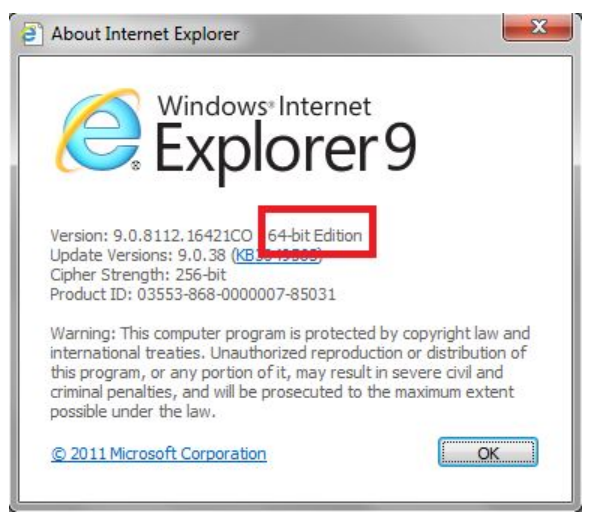
Task: Click the 'possible under the law' line
Action: (133, 411)
